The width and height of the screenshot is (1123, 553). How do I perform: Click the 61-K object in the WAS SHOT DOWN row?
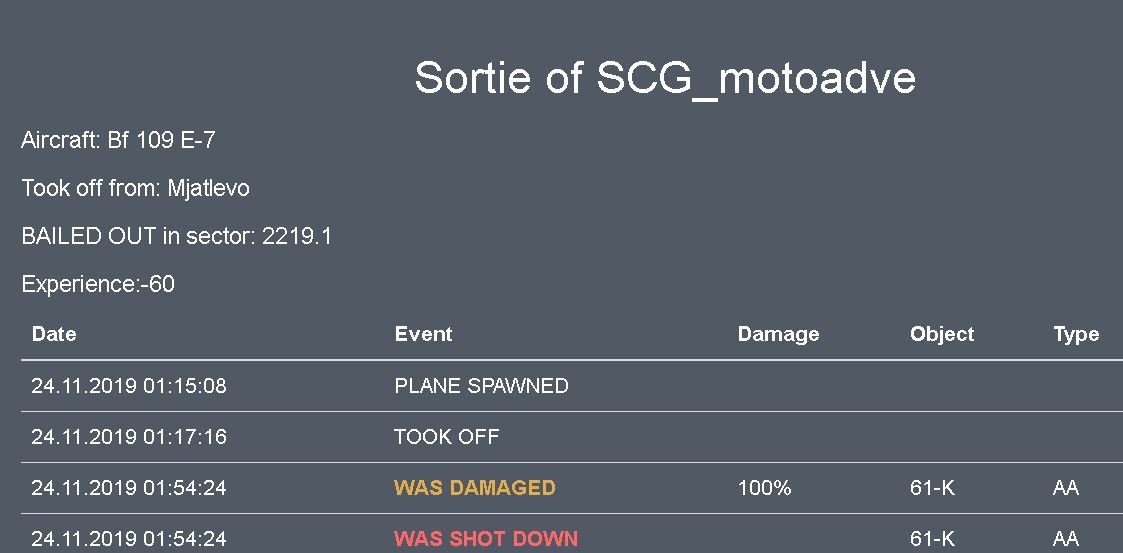tap(932, 539)
